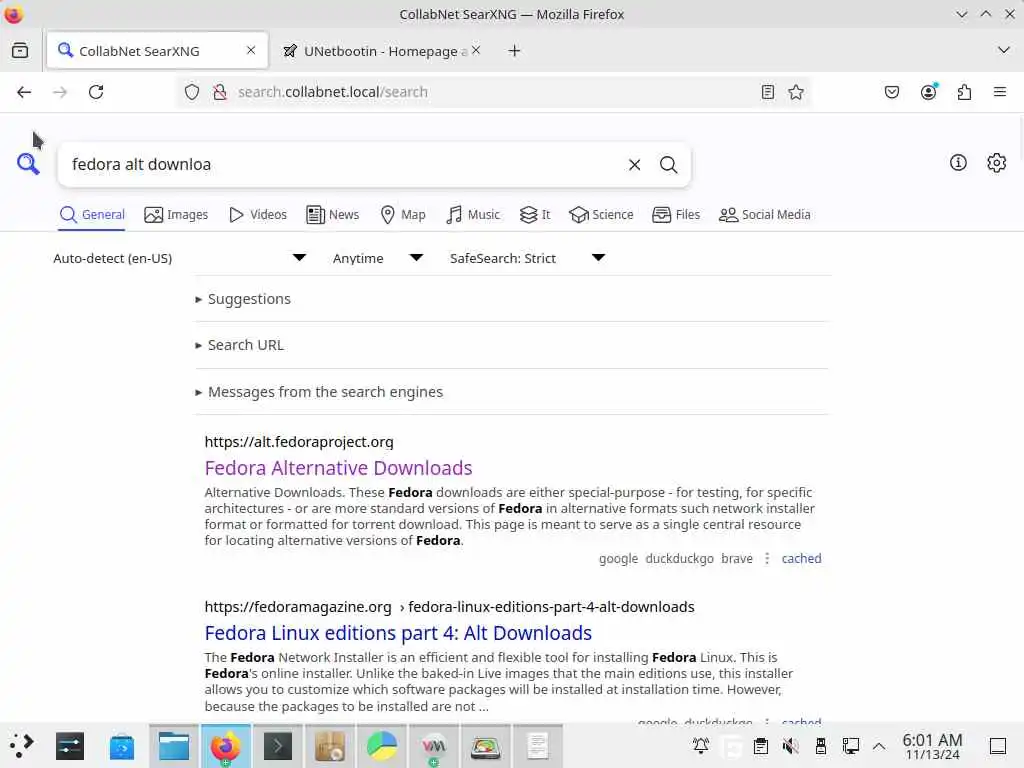The image size is (1024, 768).
Task: Open SearXNG preferences gear icon
Action: [x=997, y=163]
